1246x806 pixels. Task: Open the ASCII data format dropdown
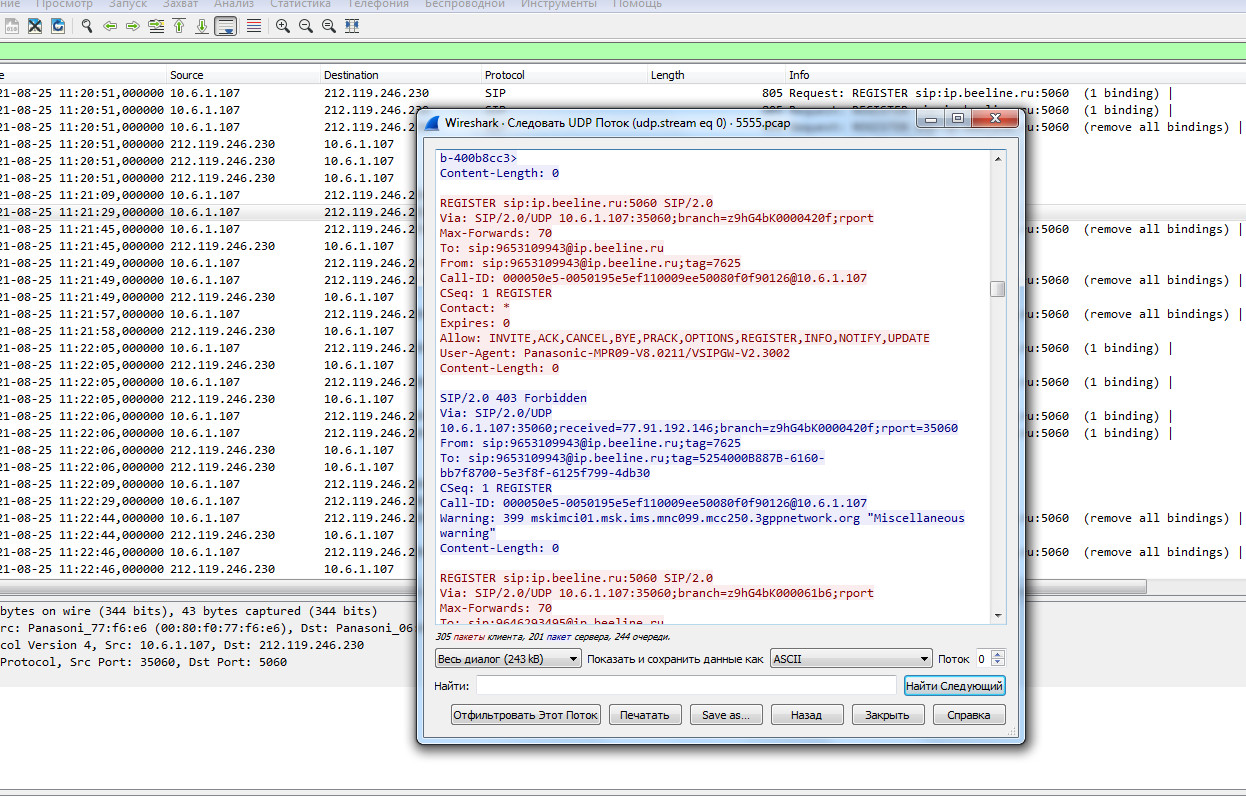point(851,659)
